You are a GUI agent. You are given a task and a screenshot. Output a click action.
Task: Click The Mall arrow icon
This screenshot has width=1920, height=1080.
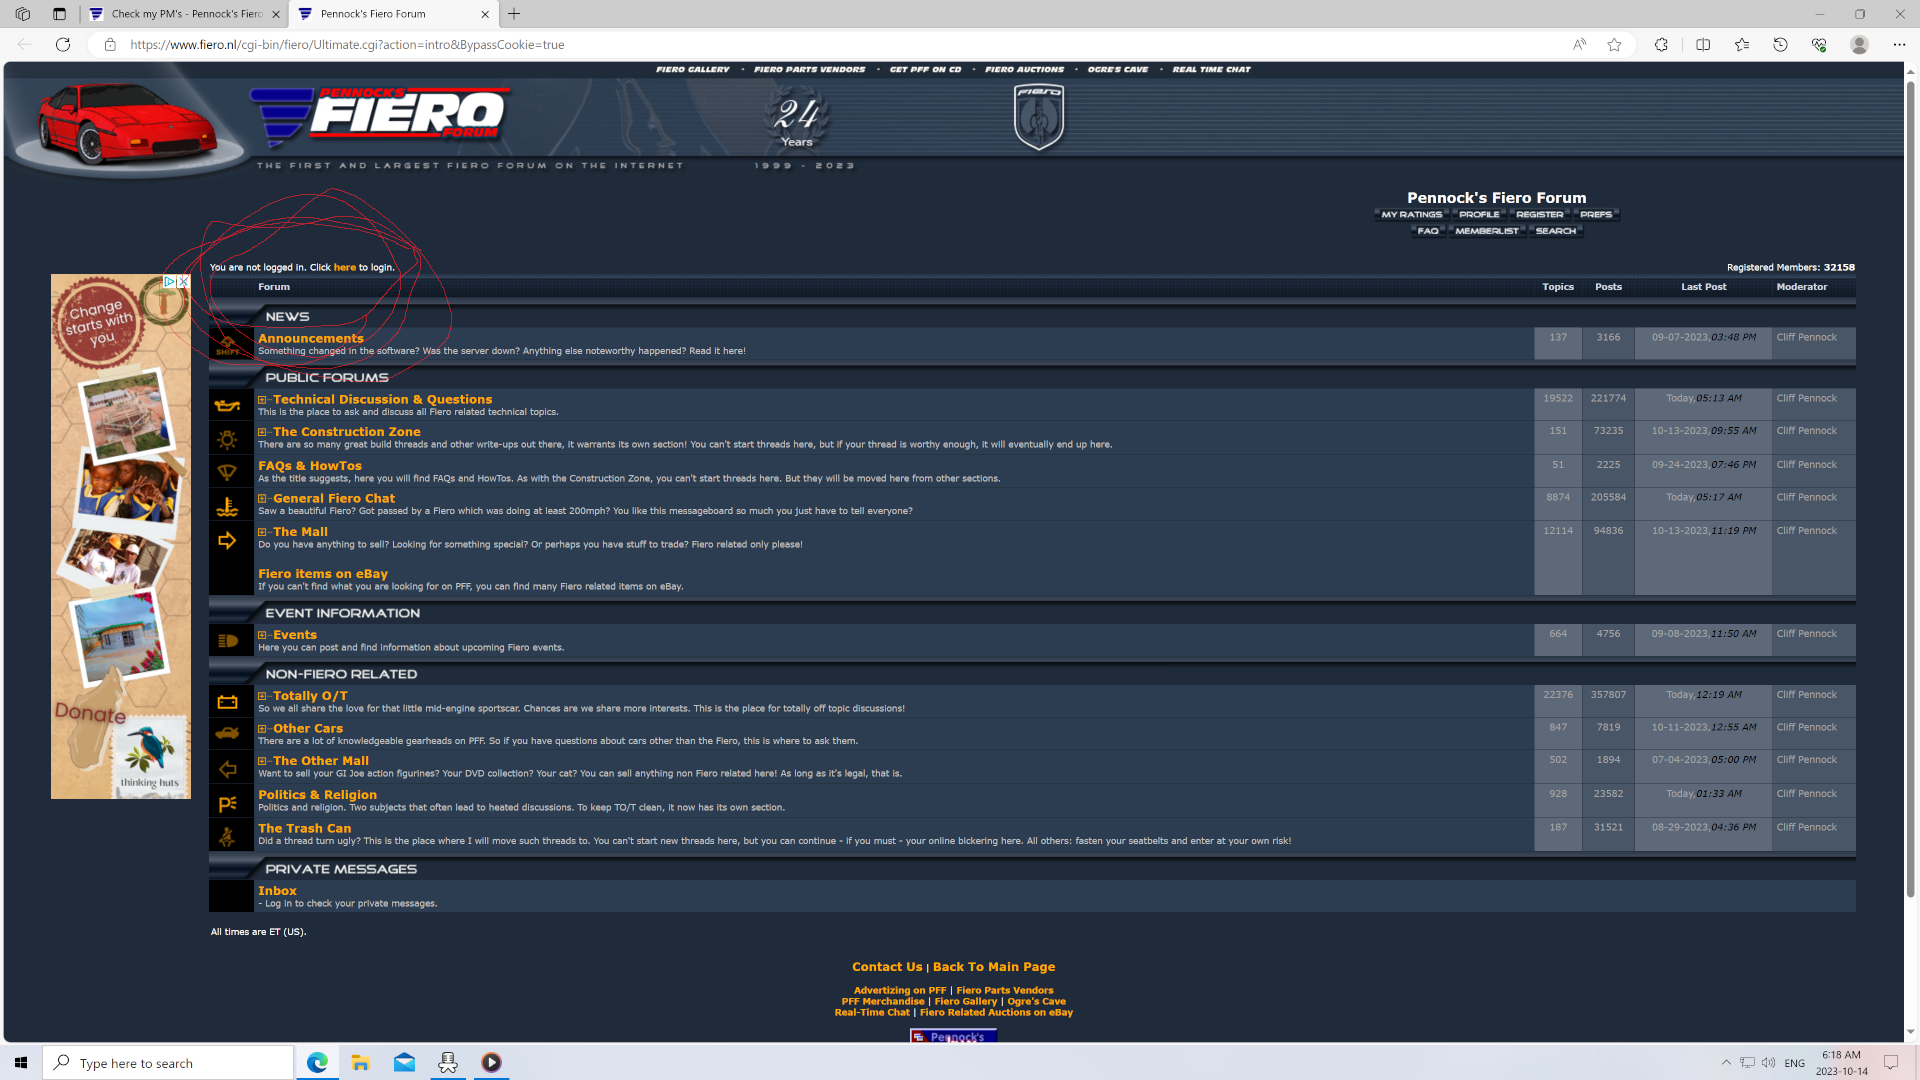(228, 540)
